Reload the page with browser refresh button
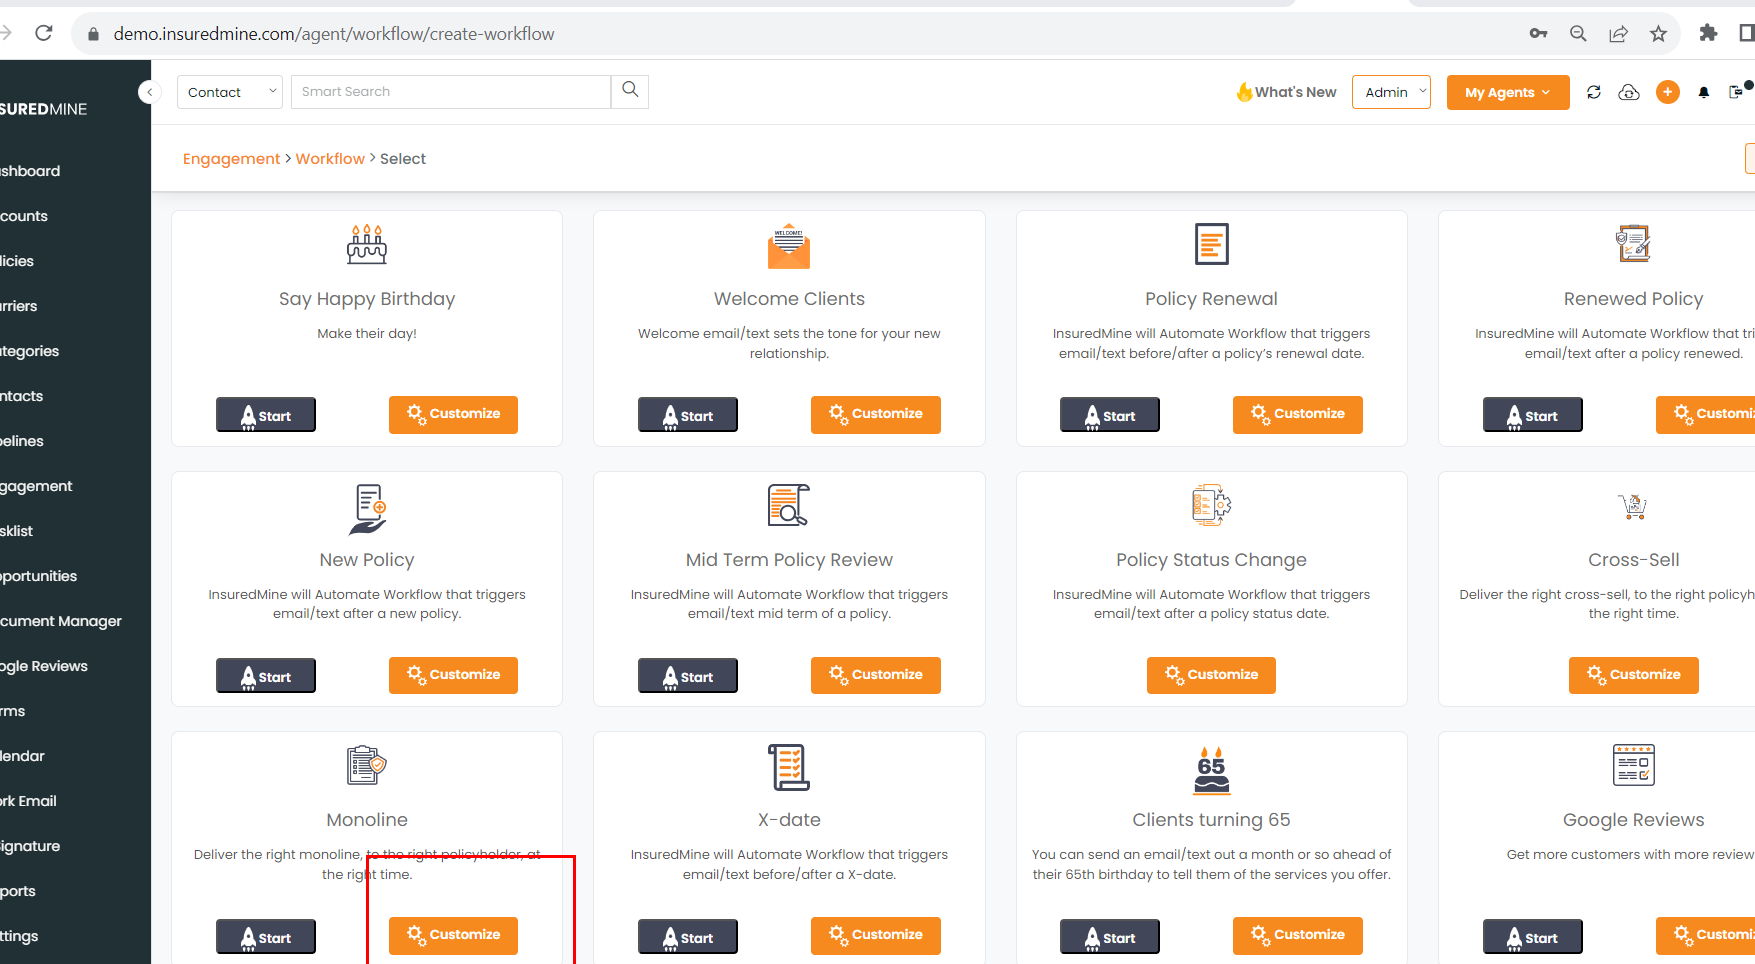 tap(44, 33)
